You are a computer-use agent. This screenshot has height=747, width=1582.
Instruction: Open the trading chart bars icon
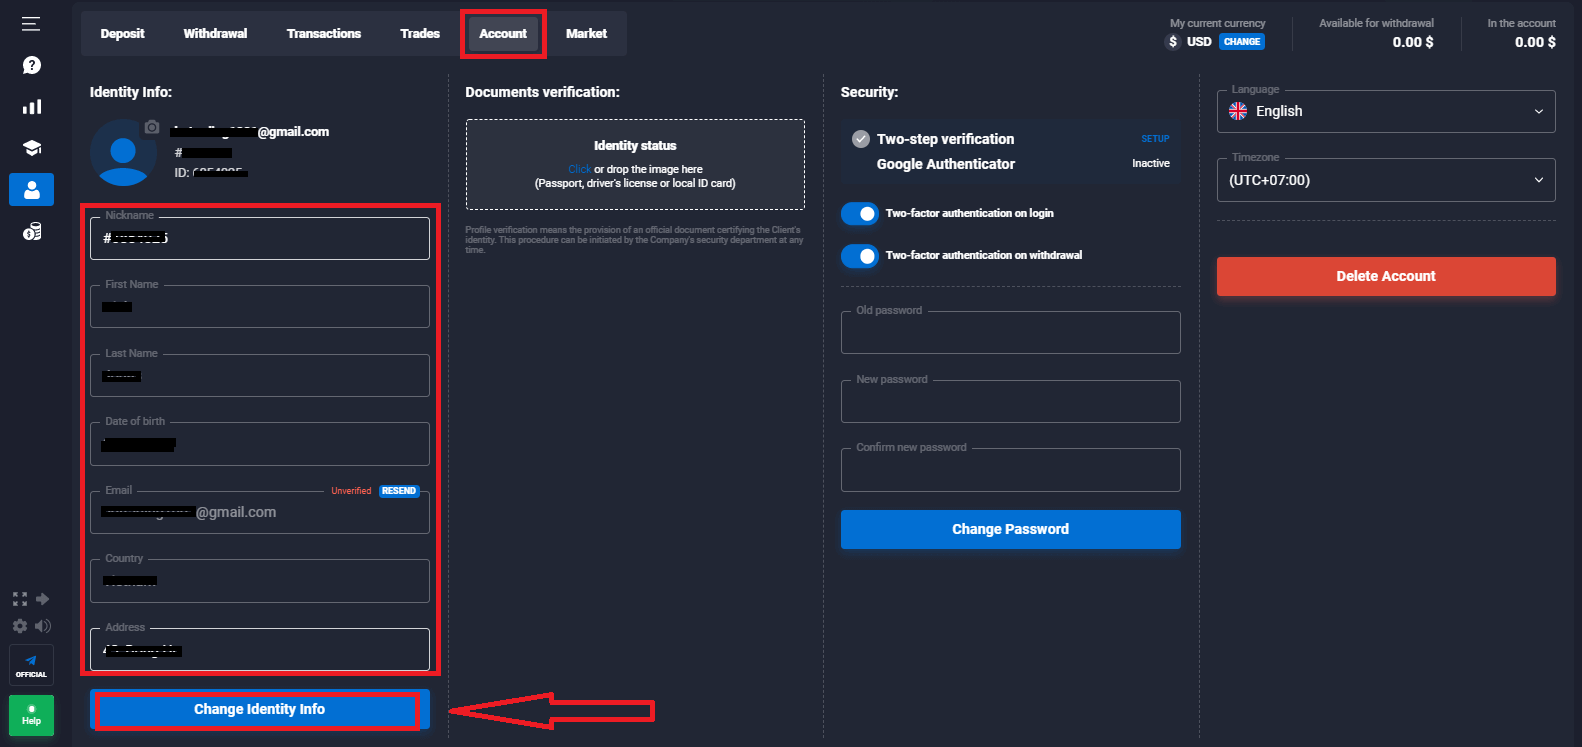click(x=32, y=106)
